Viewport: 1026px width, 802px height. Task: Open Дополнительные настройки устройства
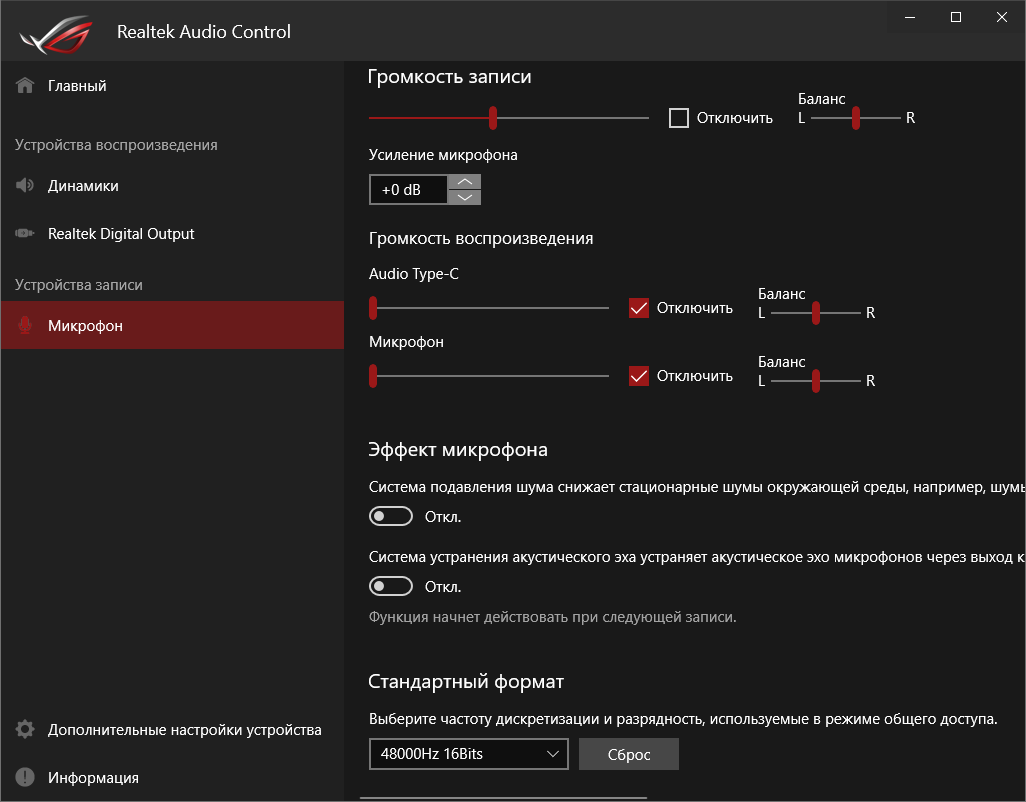coord(184,730)
